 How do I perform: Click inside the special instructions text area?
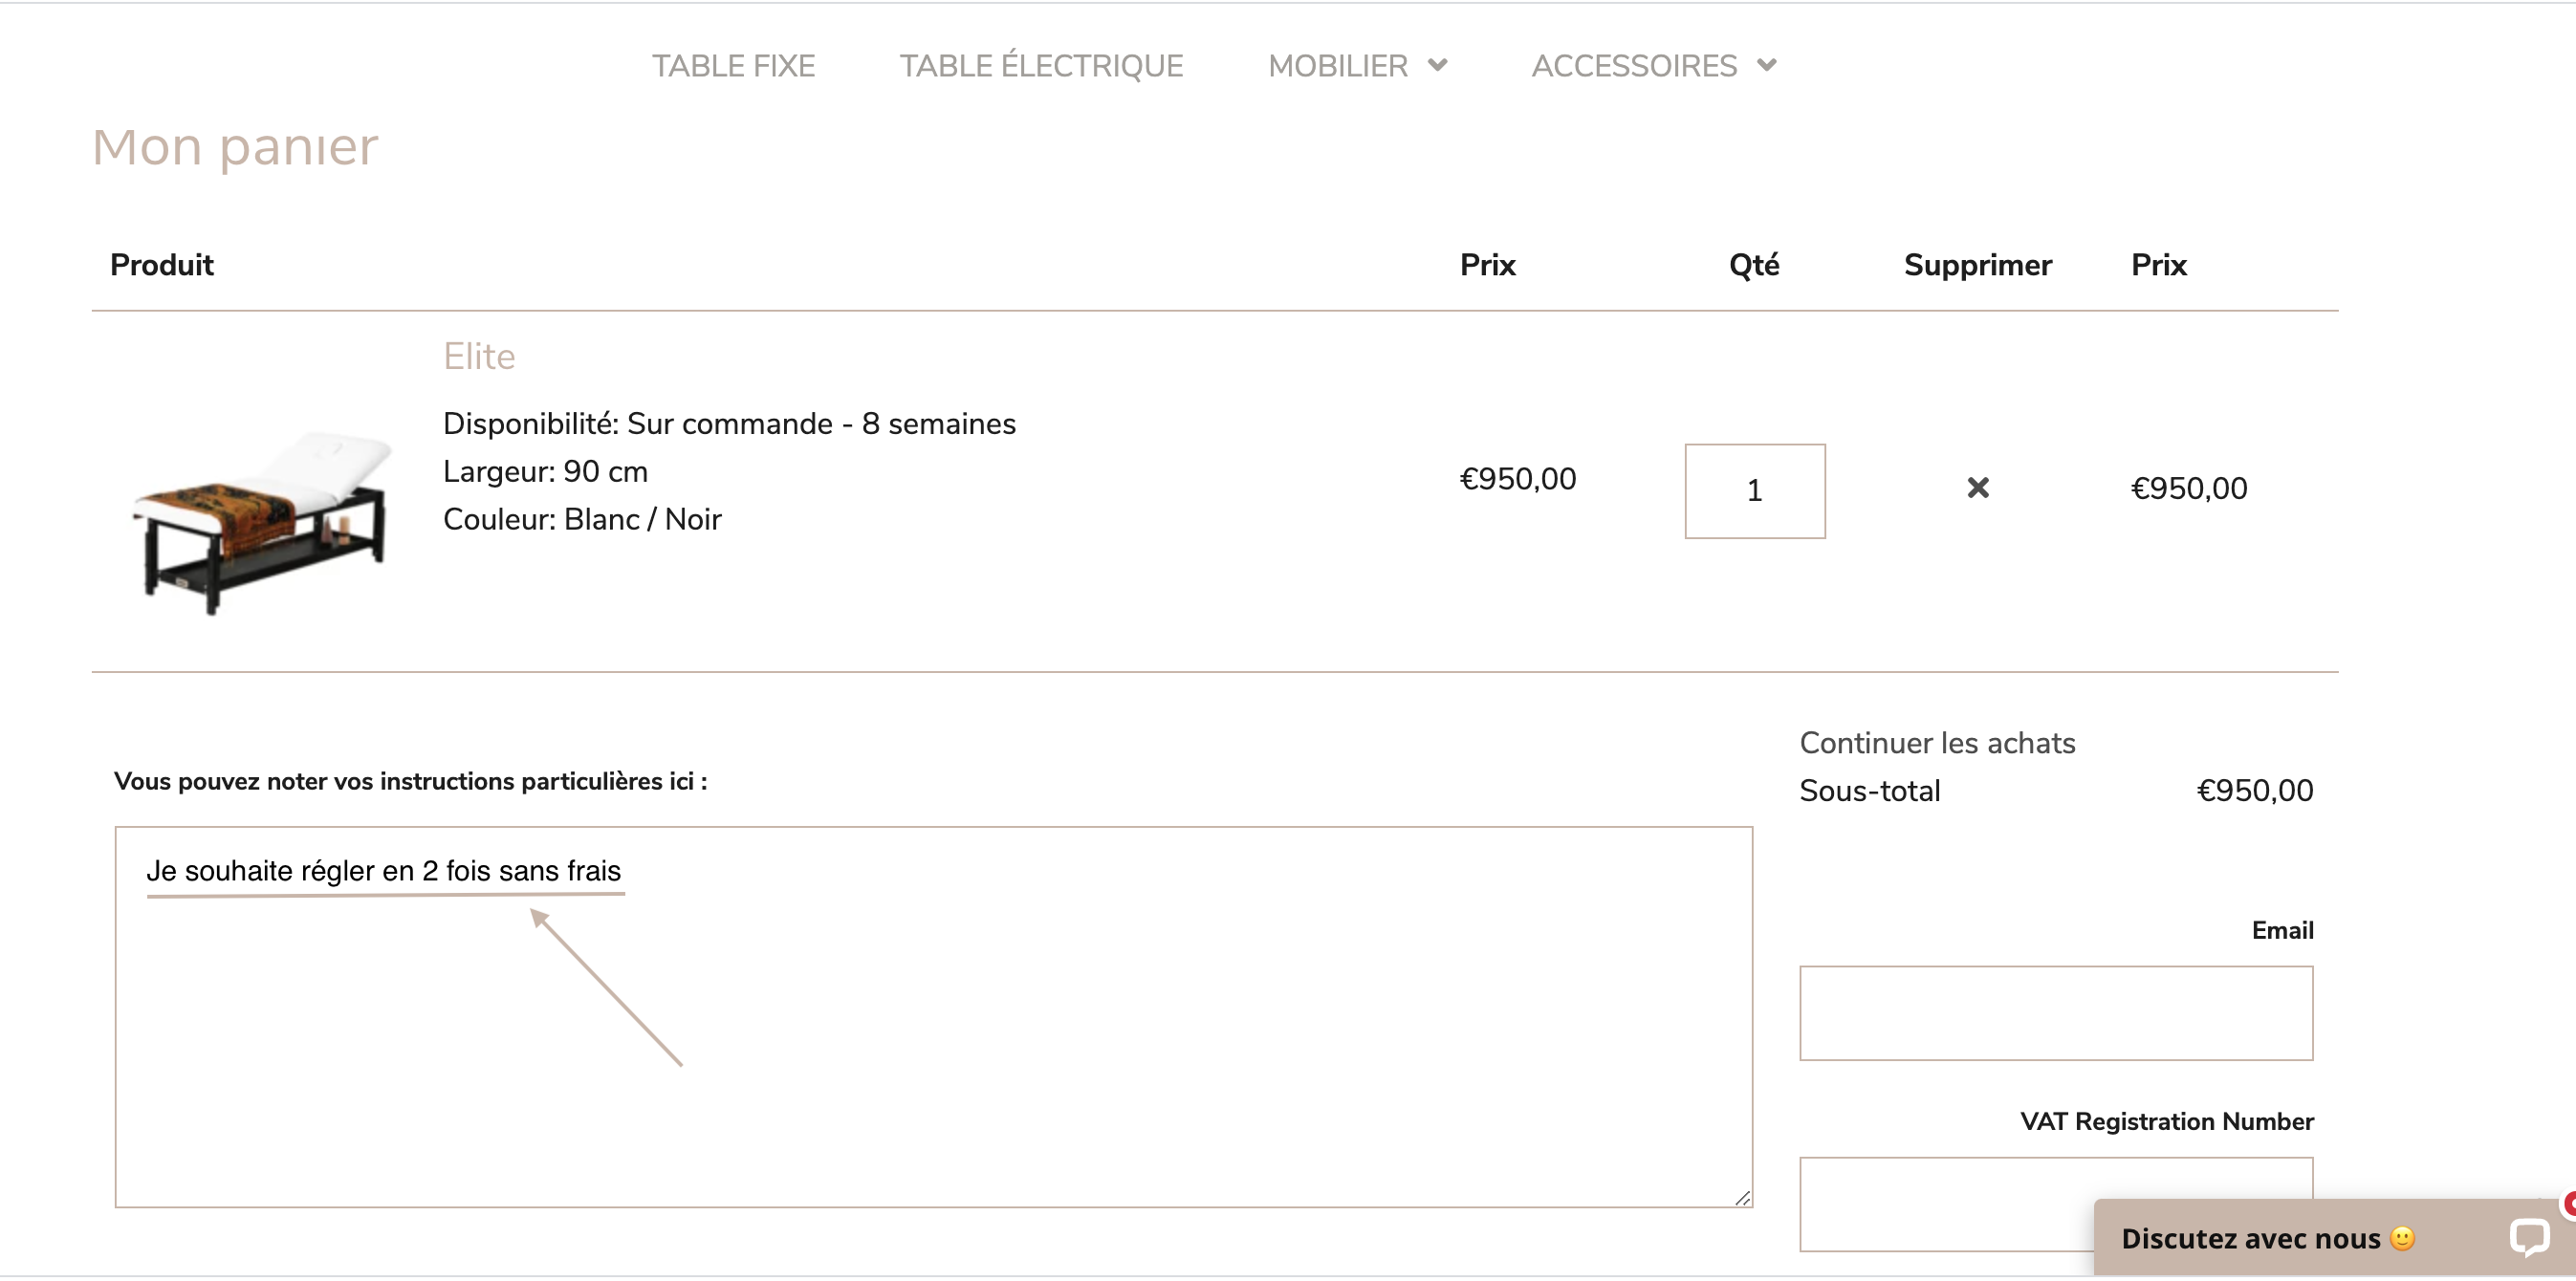click(934, 1017)
